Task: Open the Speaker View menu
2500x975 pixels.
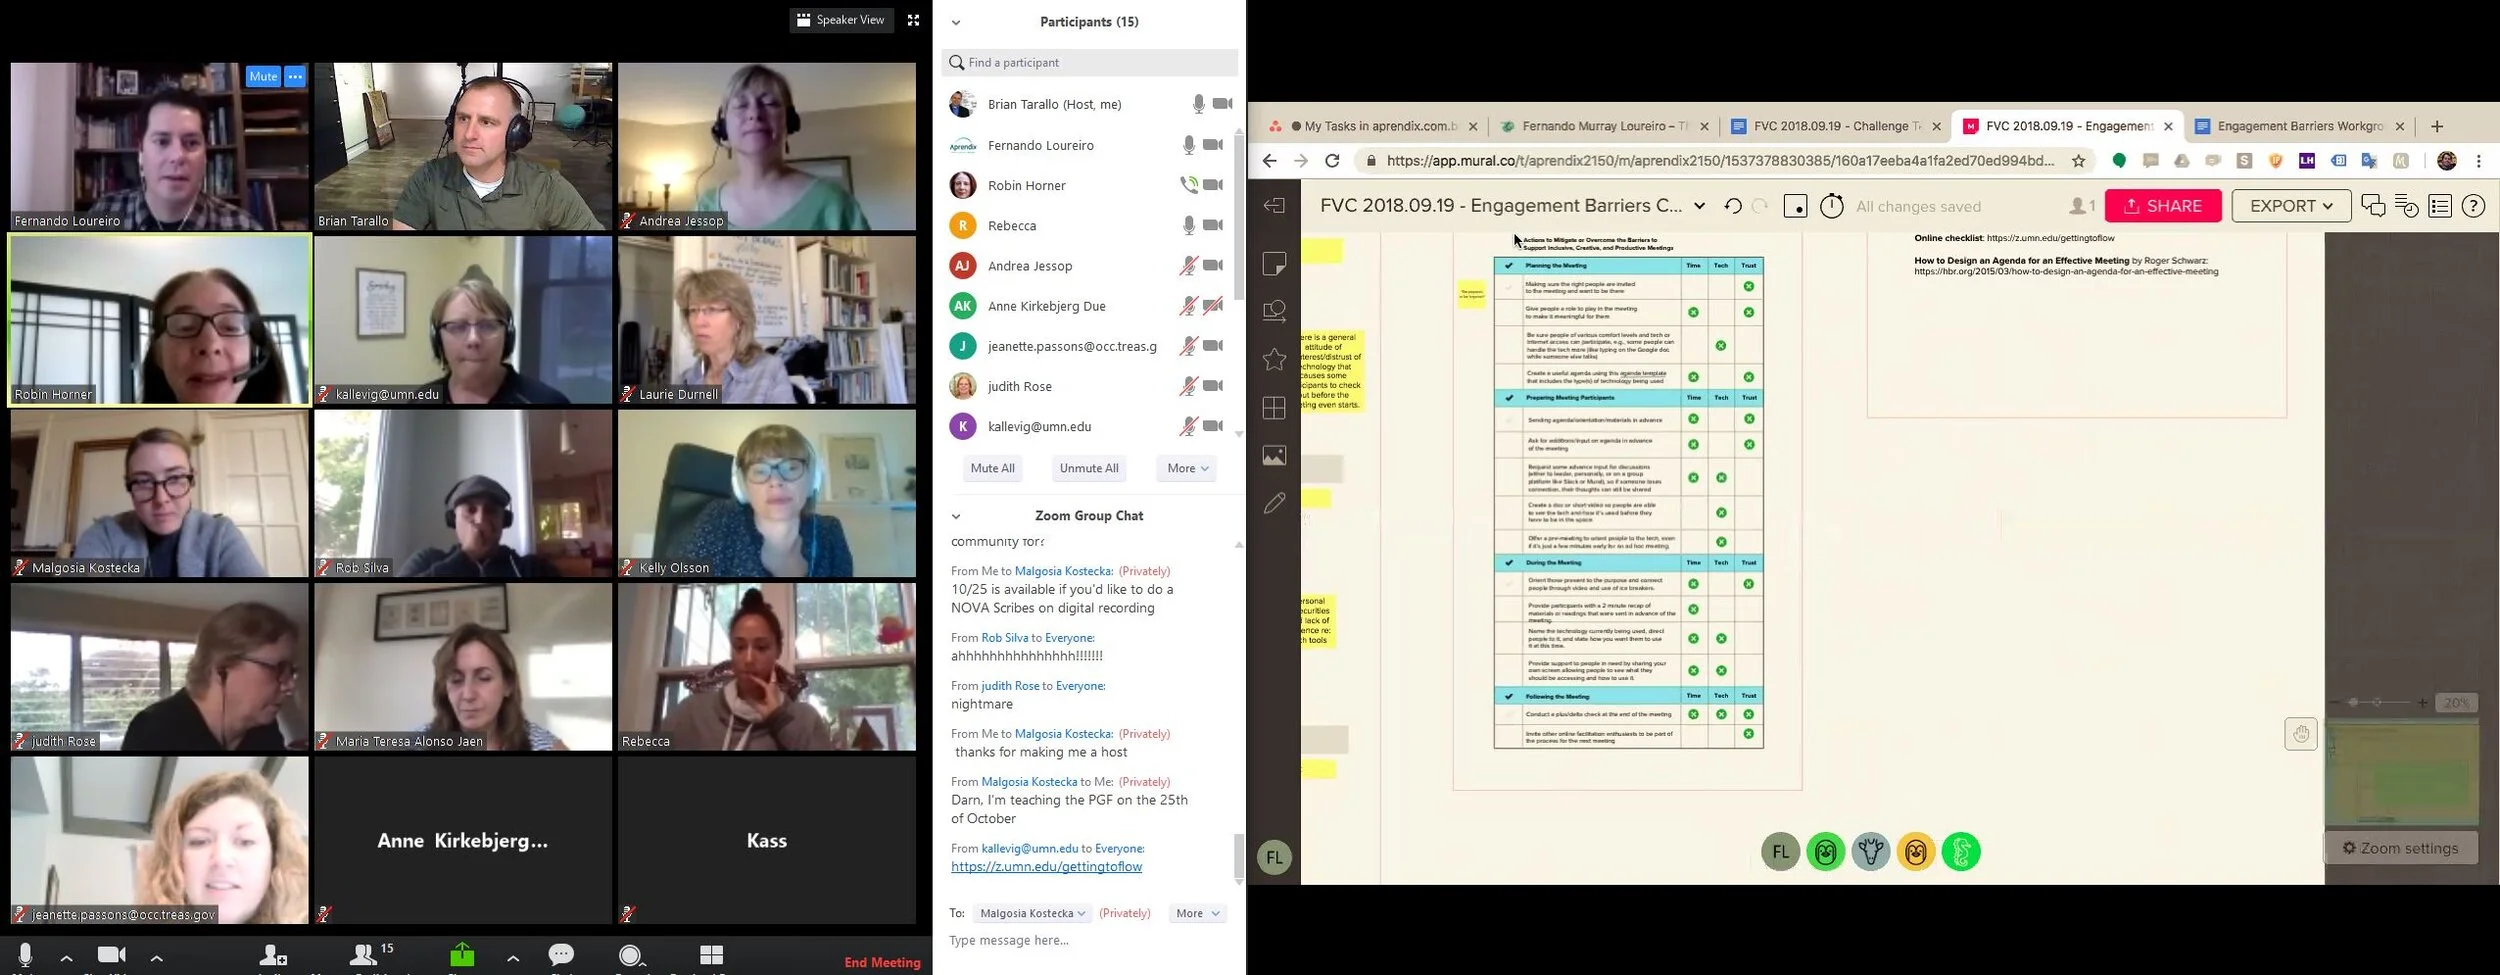Action: [841, 19]
